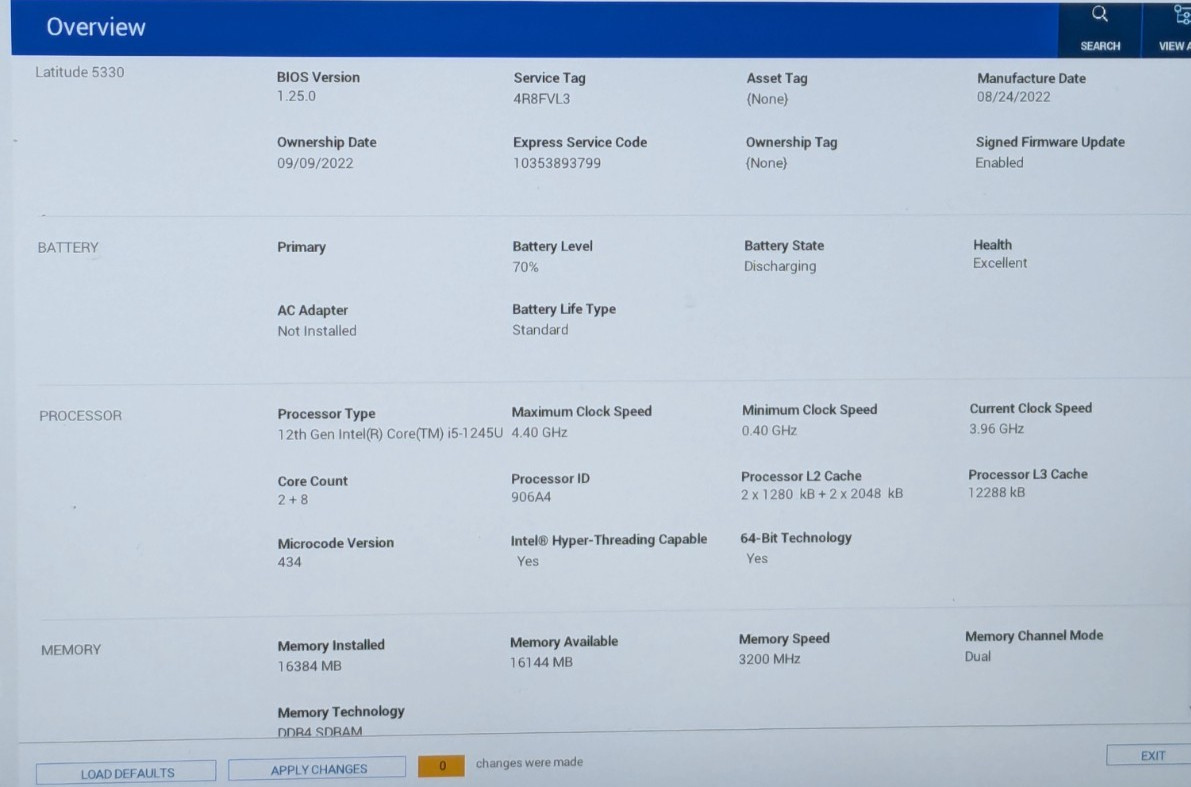Click the Ownership Tag (None) value
This screenshot has width=1191, height=787.
point(766,163)
